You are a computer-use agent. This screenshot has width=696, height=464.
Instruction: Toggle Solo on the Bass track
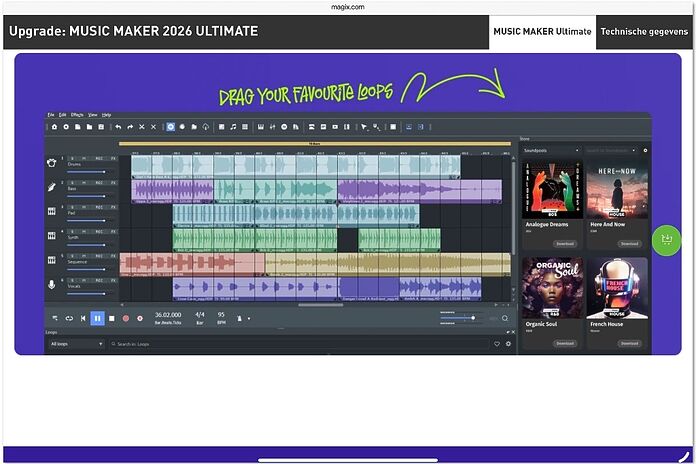click(x=72, y=182)
